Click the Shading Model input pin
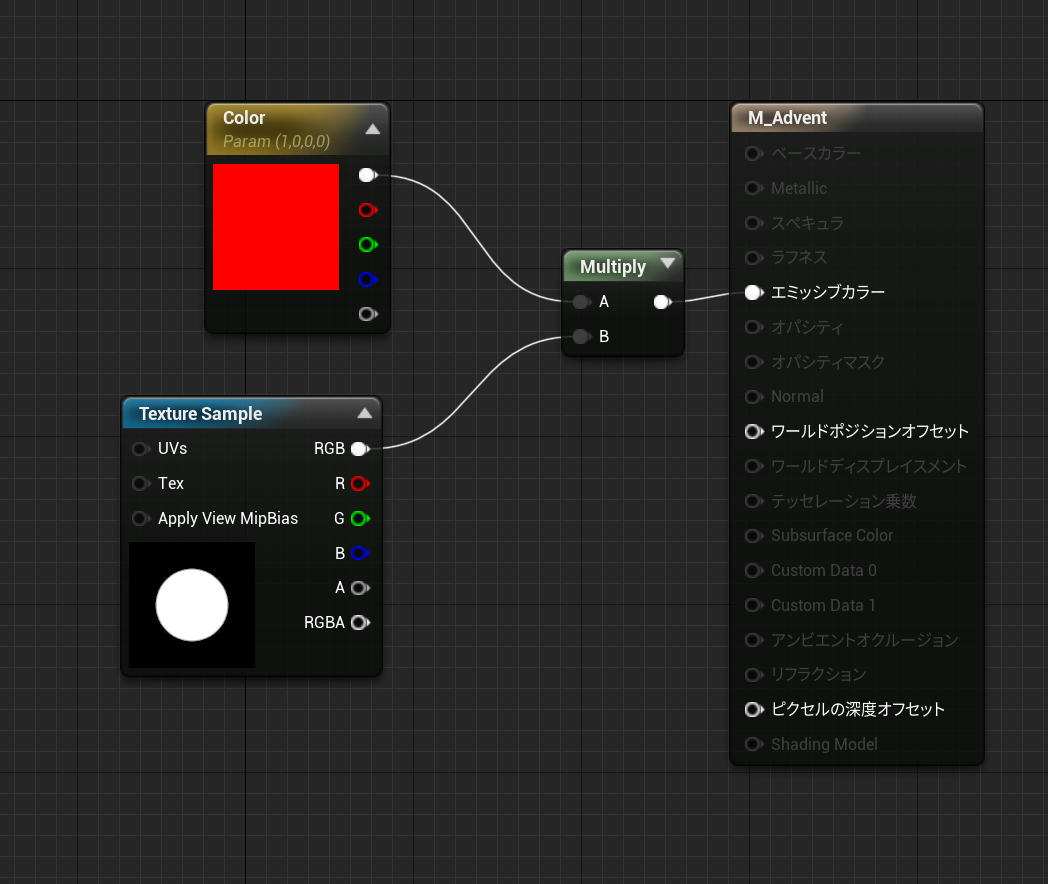The width and height of the screenshot is (1048, 884). [x=754, y=744]
